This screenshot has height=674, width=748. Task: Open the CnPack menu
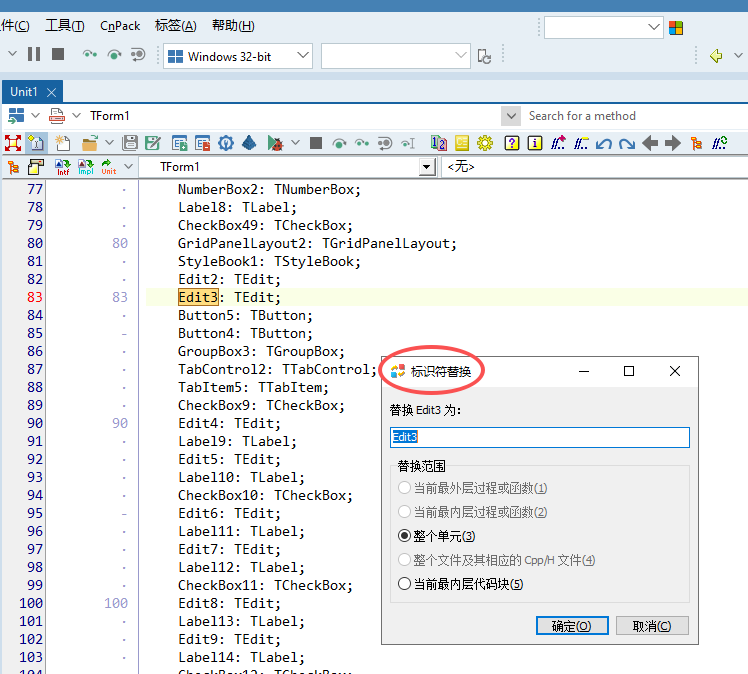pos(120,26)
